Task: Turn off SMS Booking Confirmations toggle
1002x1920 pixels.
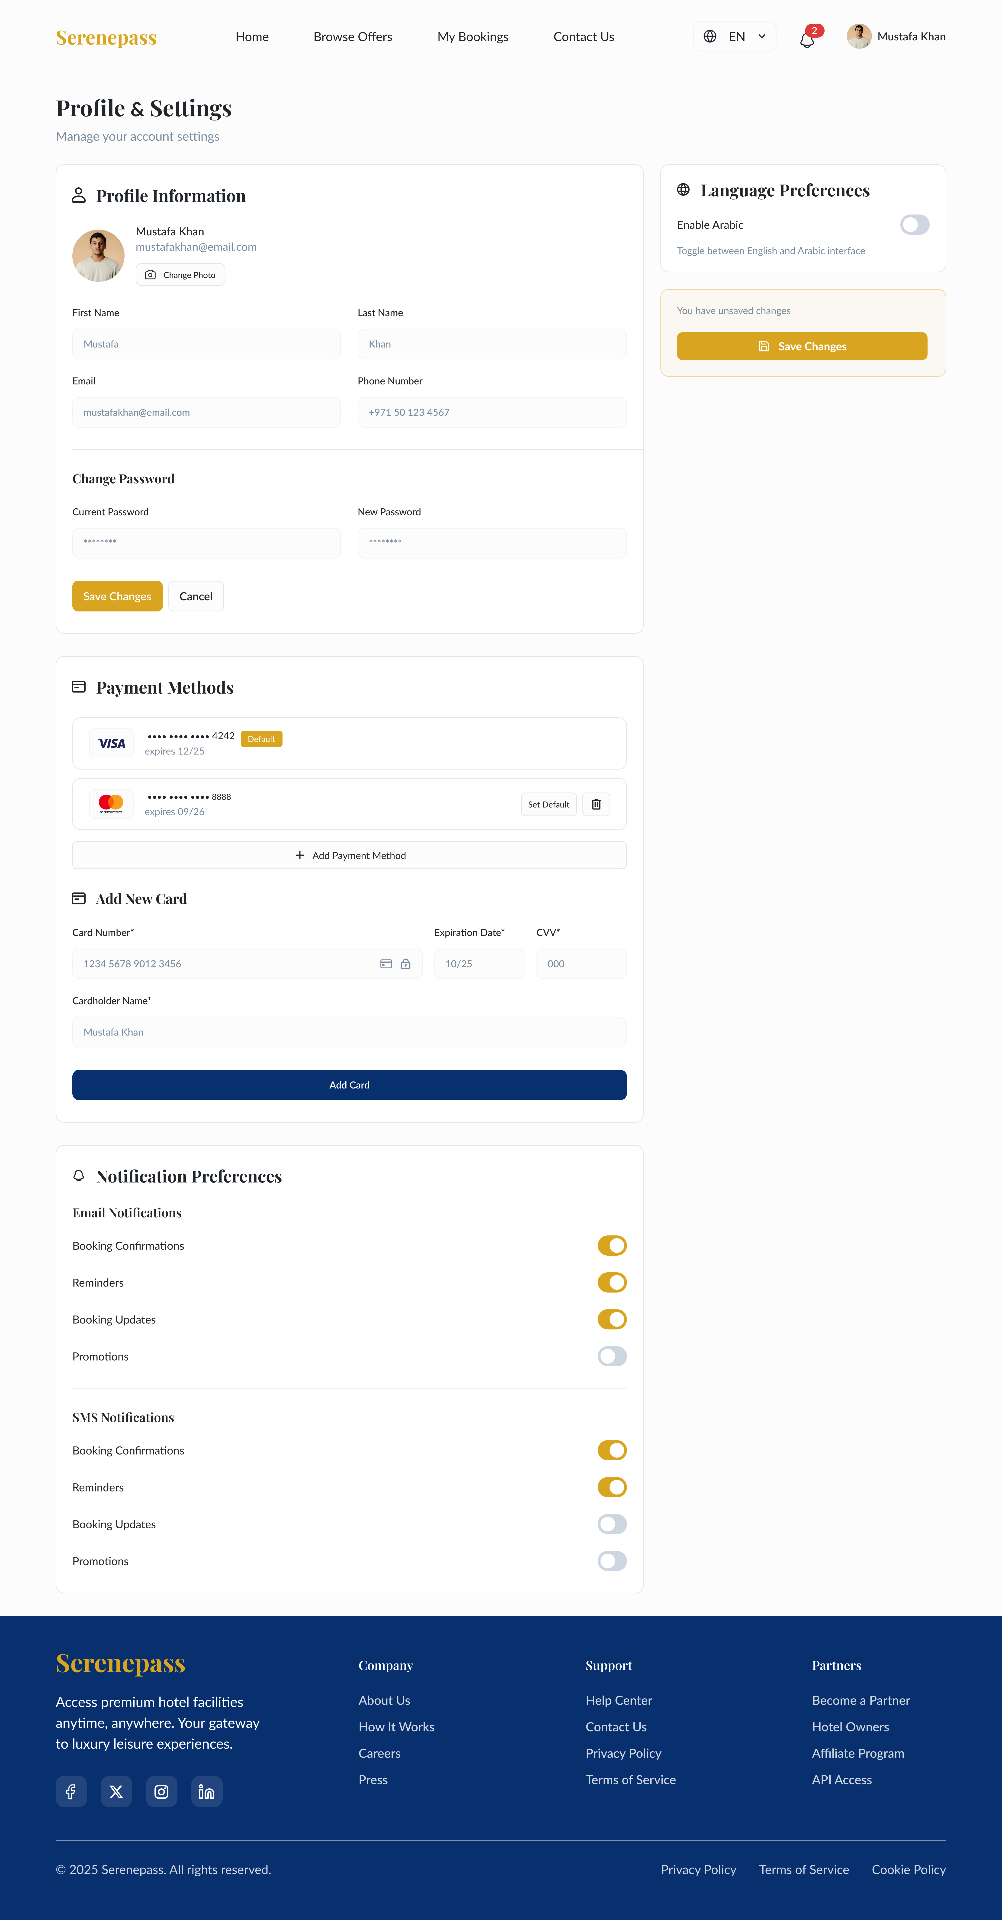Action: [x=612, y=1450]
